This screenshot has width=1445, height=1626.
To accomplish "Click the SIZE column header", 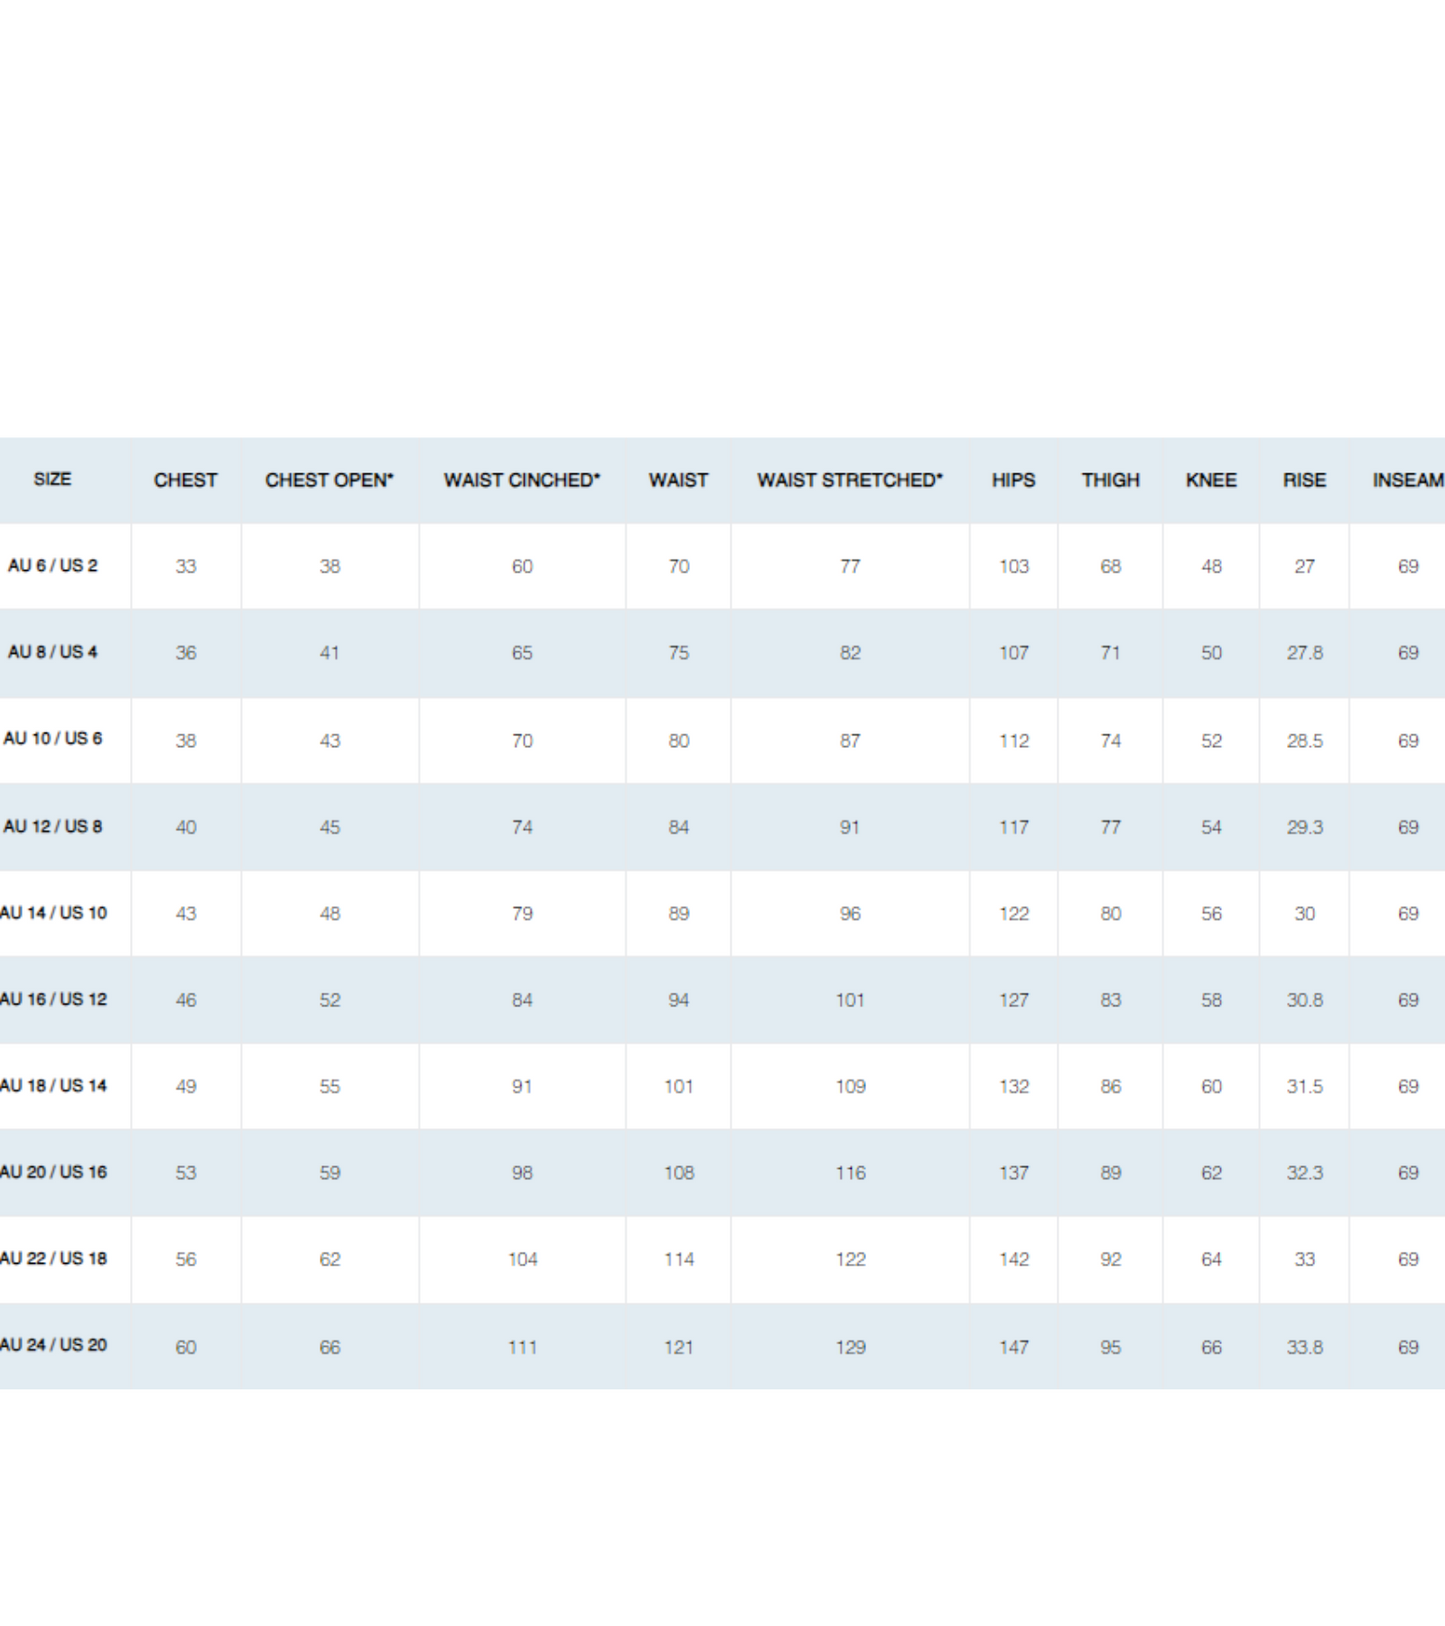I will pos(52,479).
